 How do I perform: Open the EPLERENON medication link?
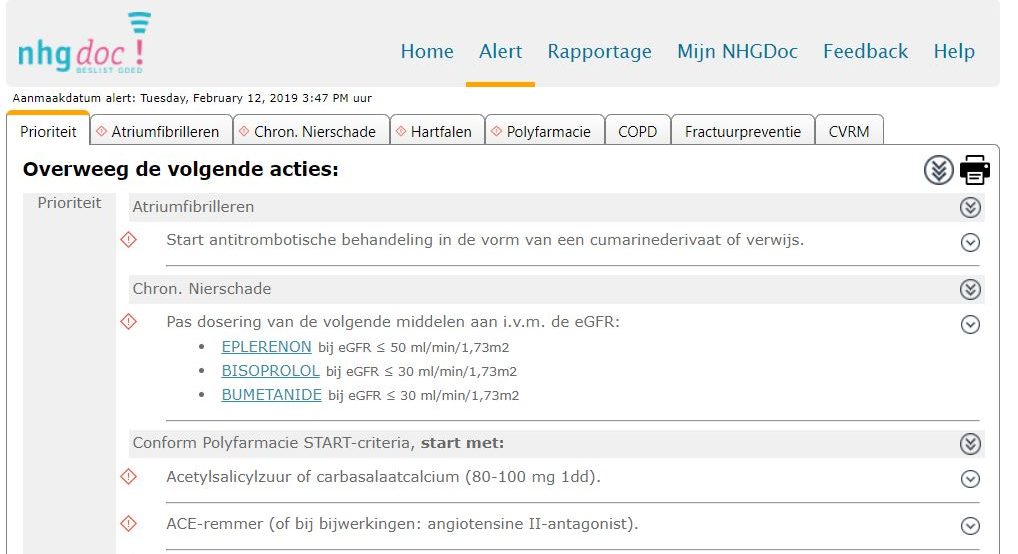coord(266,347)
